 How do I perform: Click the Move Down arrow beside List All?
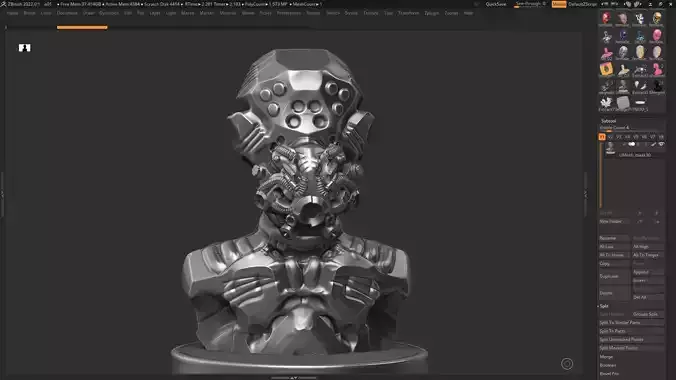coord(657,213)
